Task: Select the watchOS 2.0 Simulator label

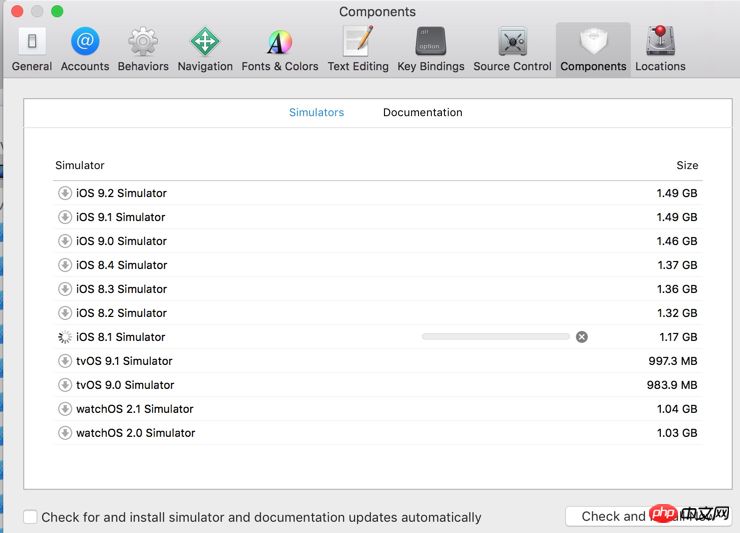Action: pos(135,433)
